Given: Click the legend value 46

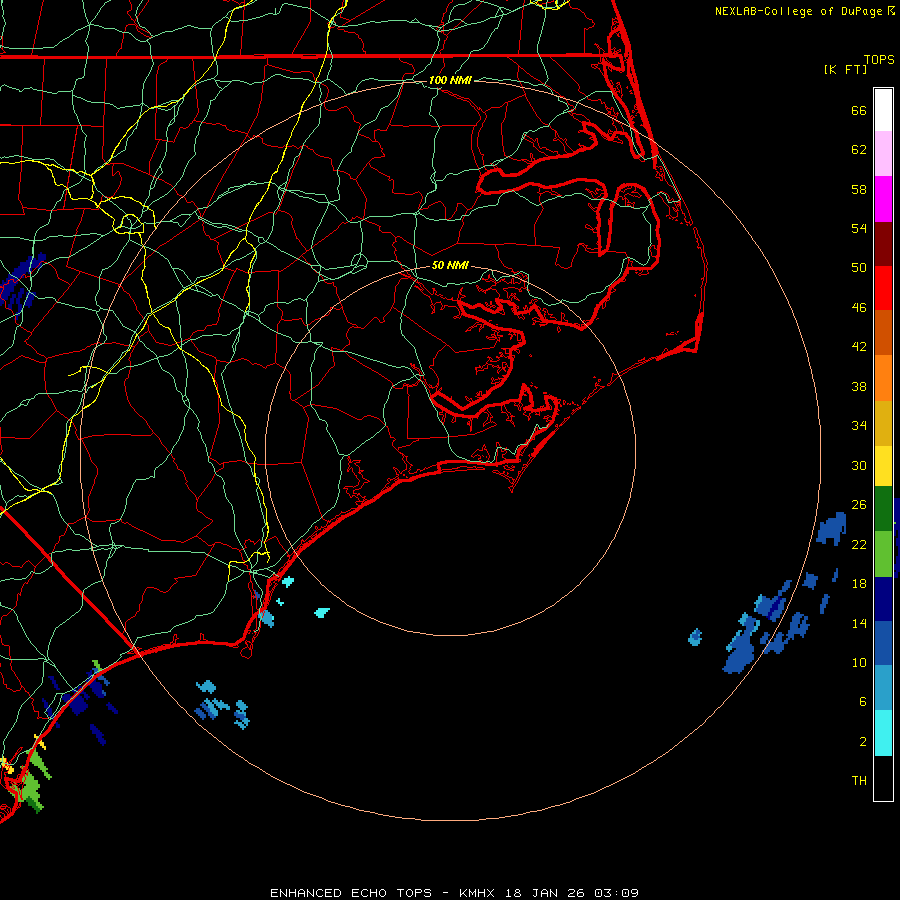Looking at the screenshot, I should [859, 308].
